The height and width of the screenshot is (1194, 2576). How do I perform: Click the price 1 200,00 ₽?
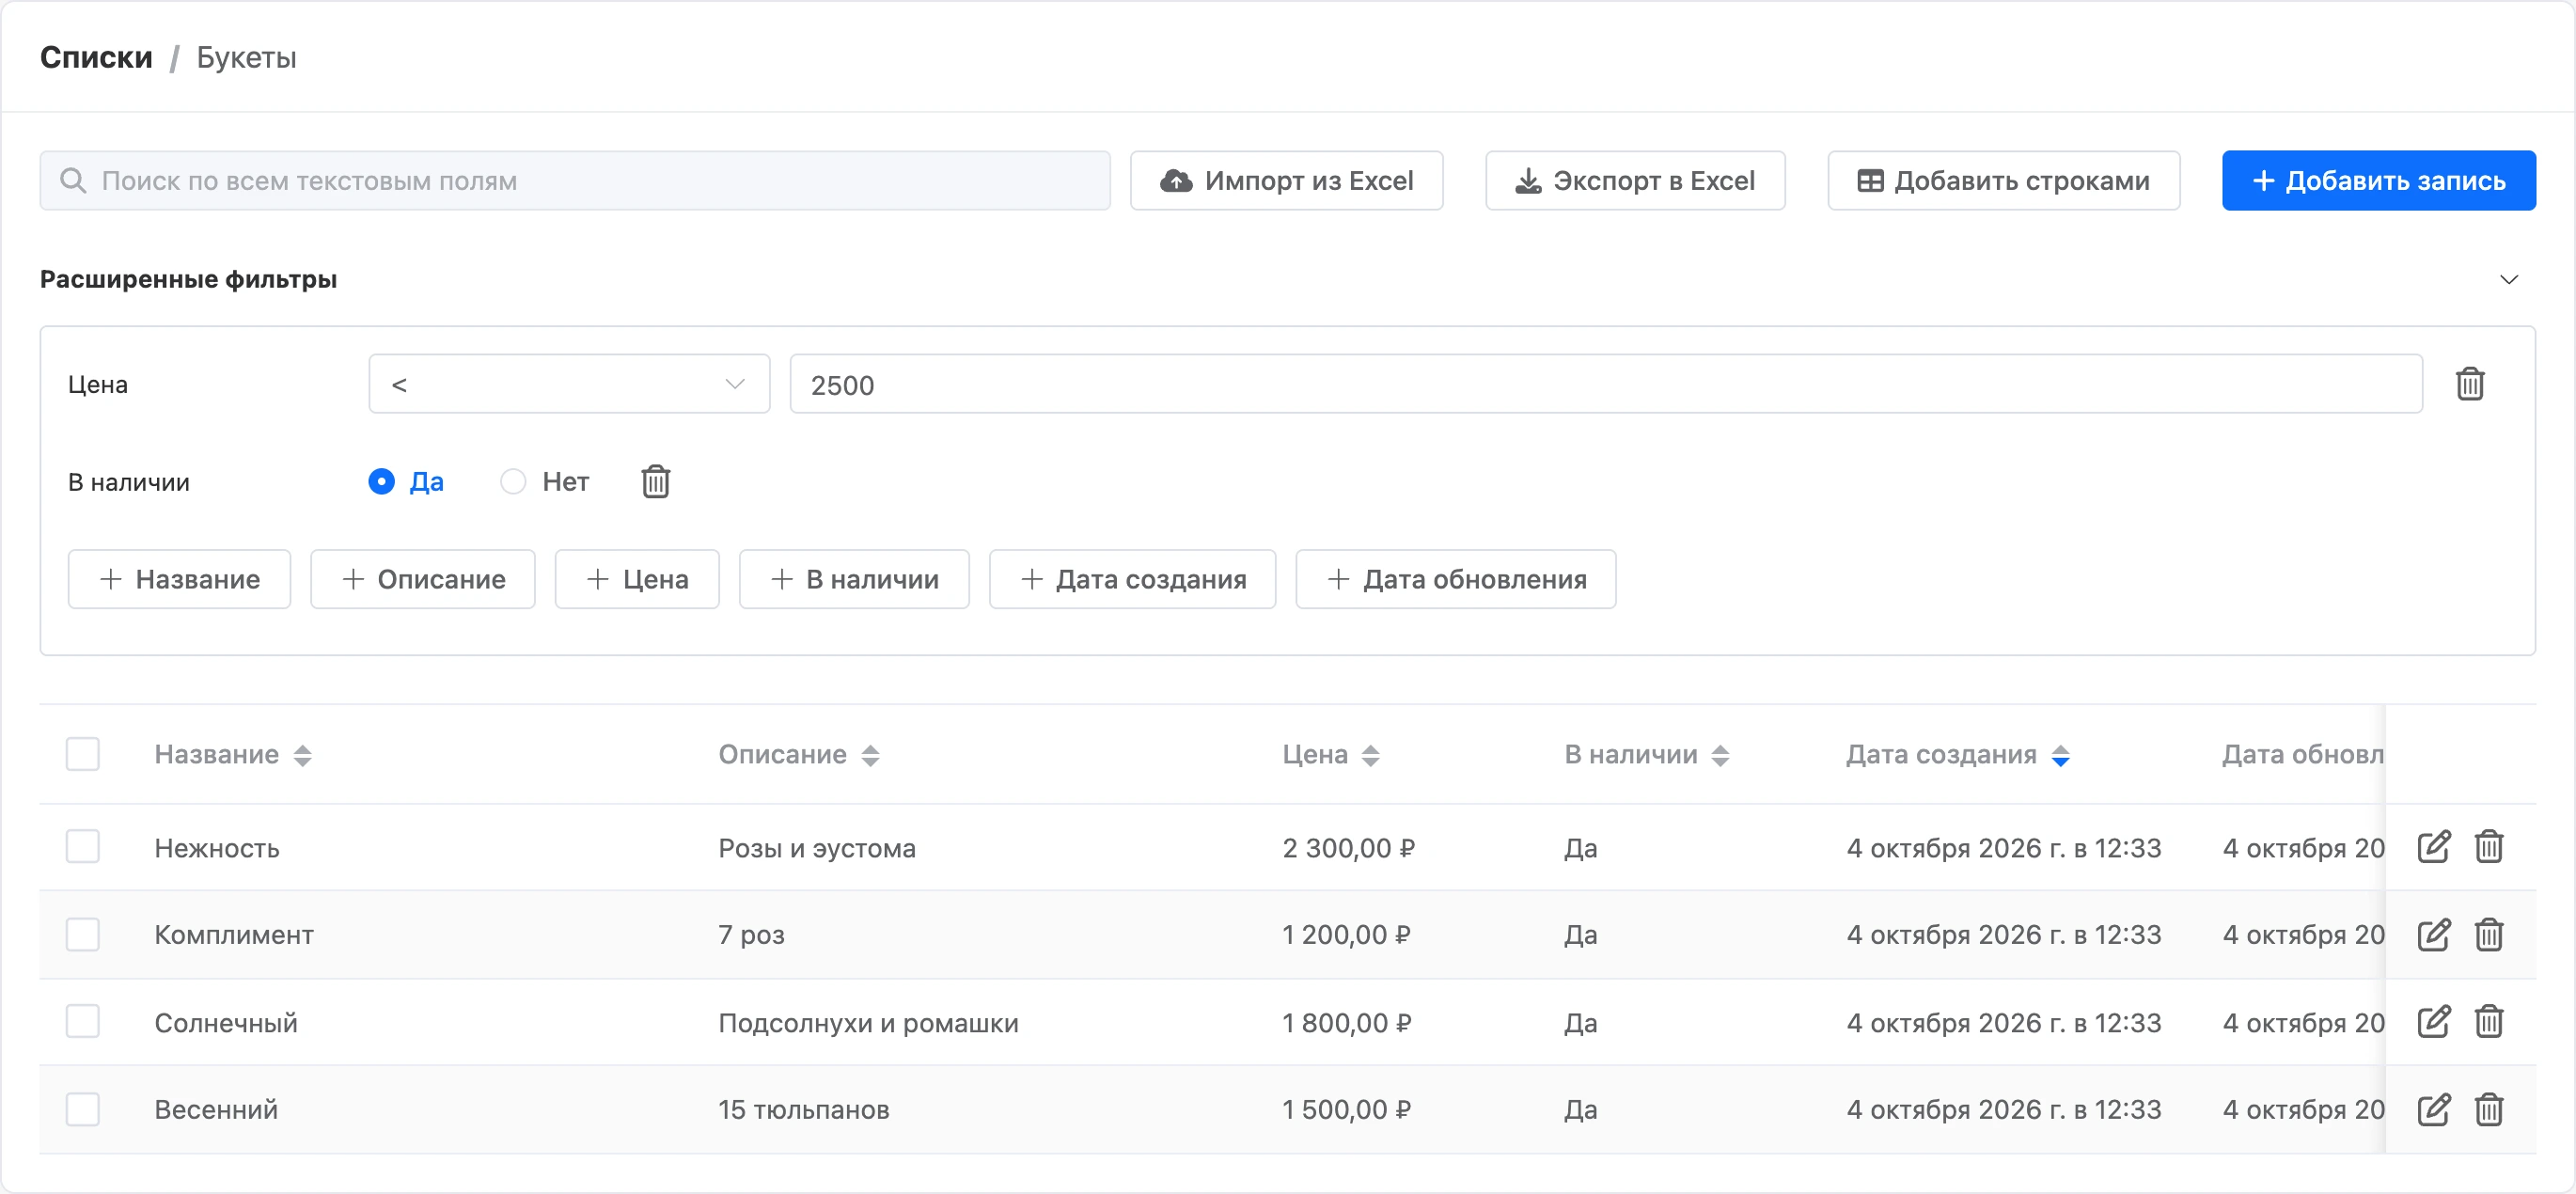point(1346,935)
